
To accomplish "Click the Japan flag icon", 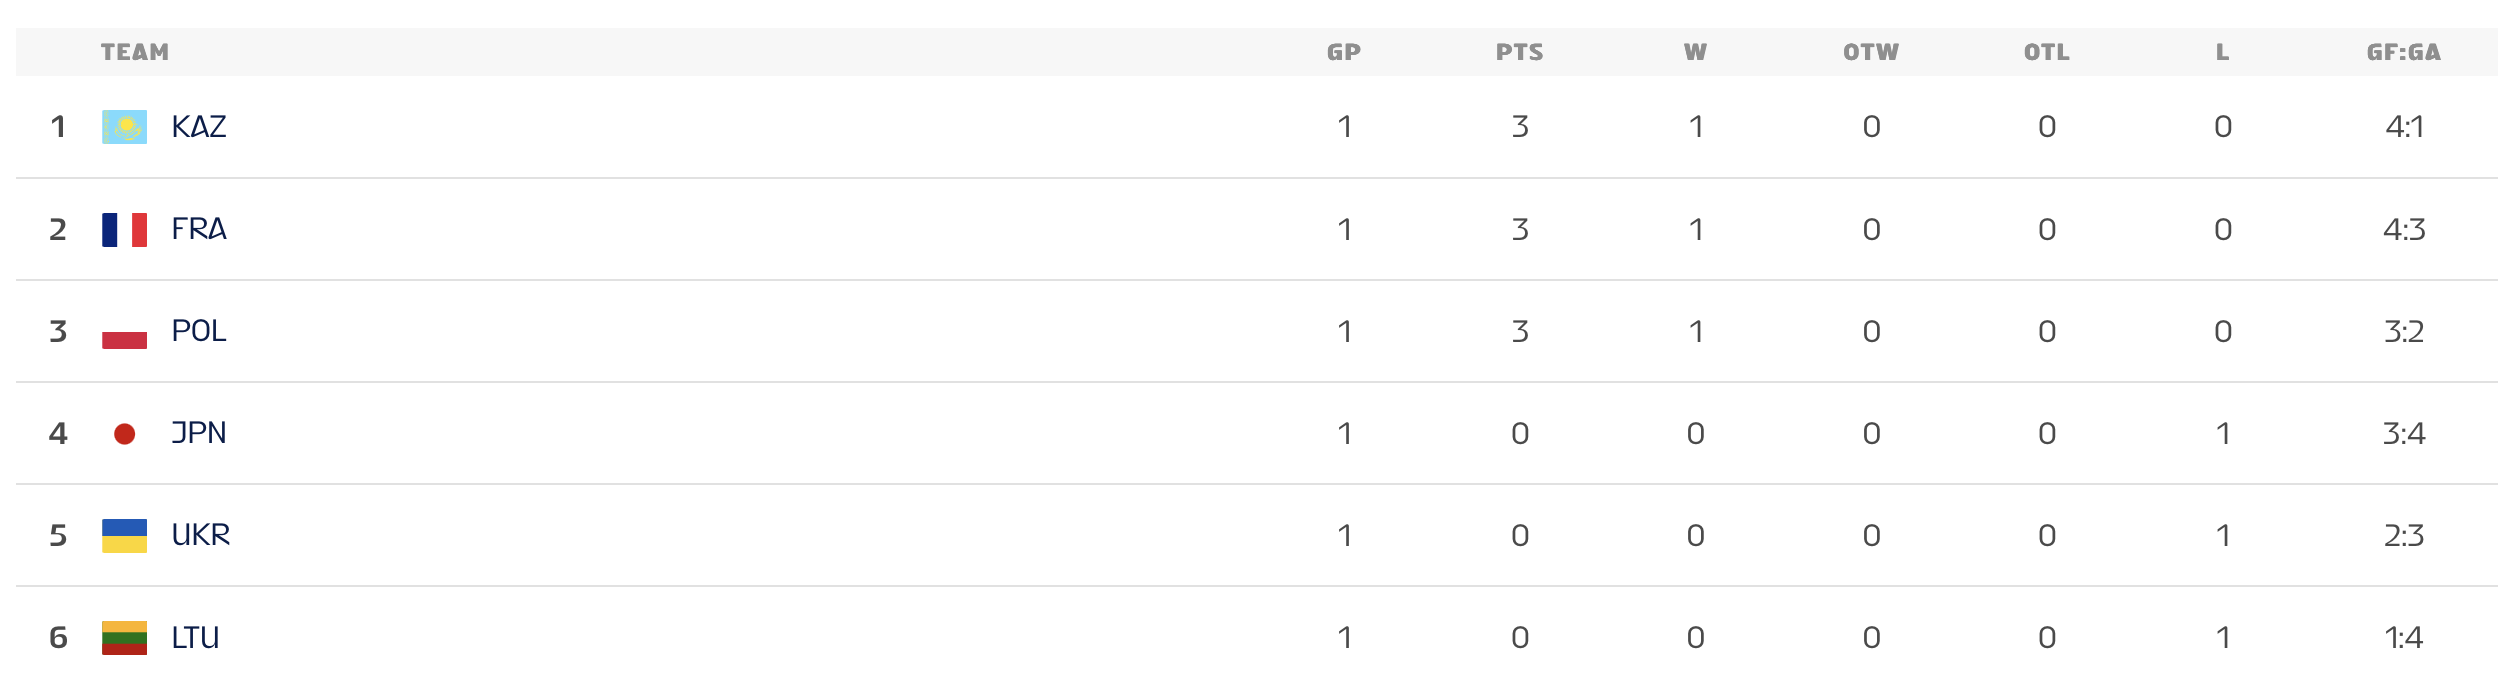I will (x=124, y=434).
